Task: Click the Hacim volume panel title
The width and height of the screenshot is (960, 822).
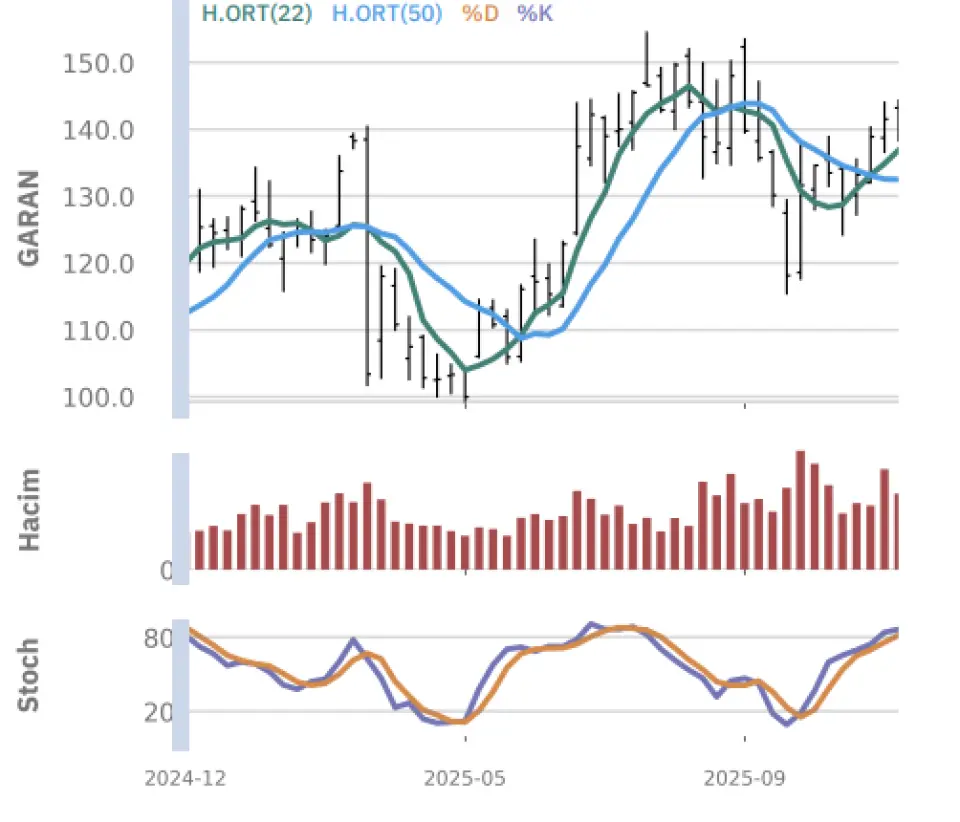Action: (x=29, y=509)
